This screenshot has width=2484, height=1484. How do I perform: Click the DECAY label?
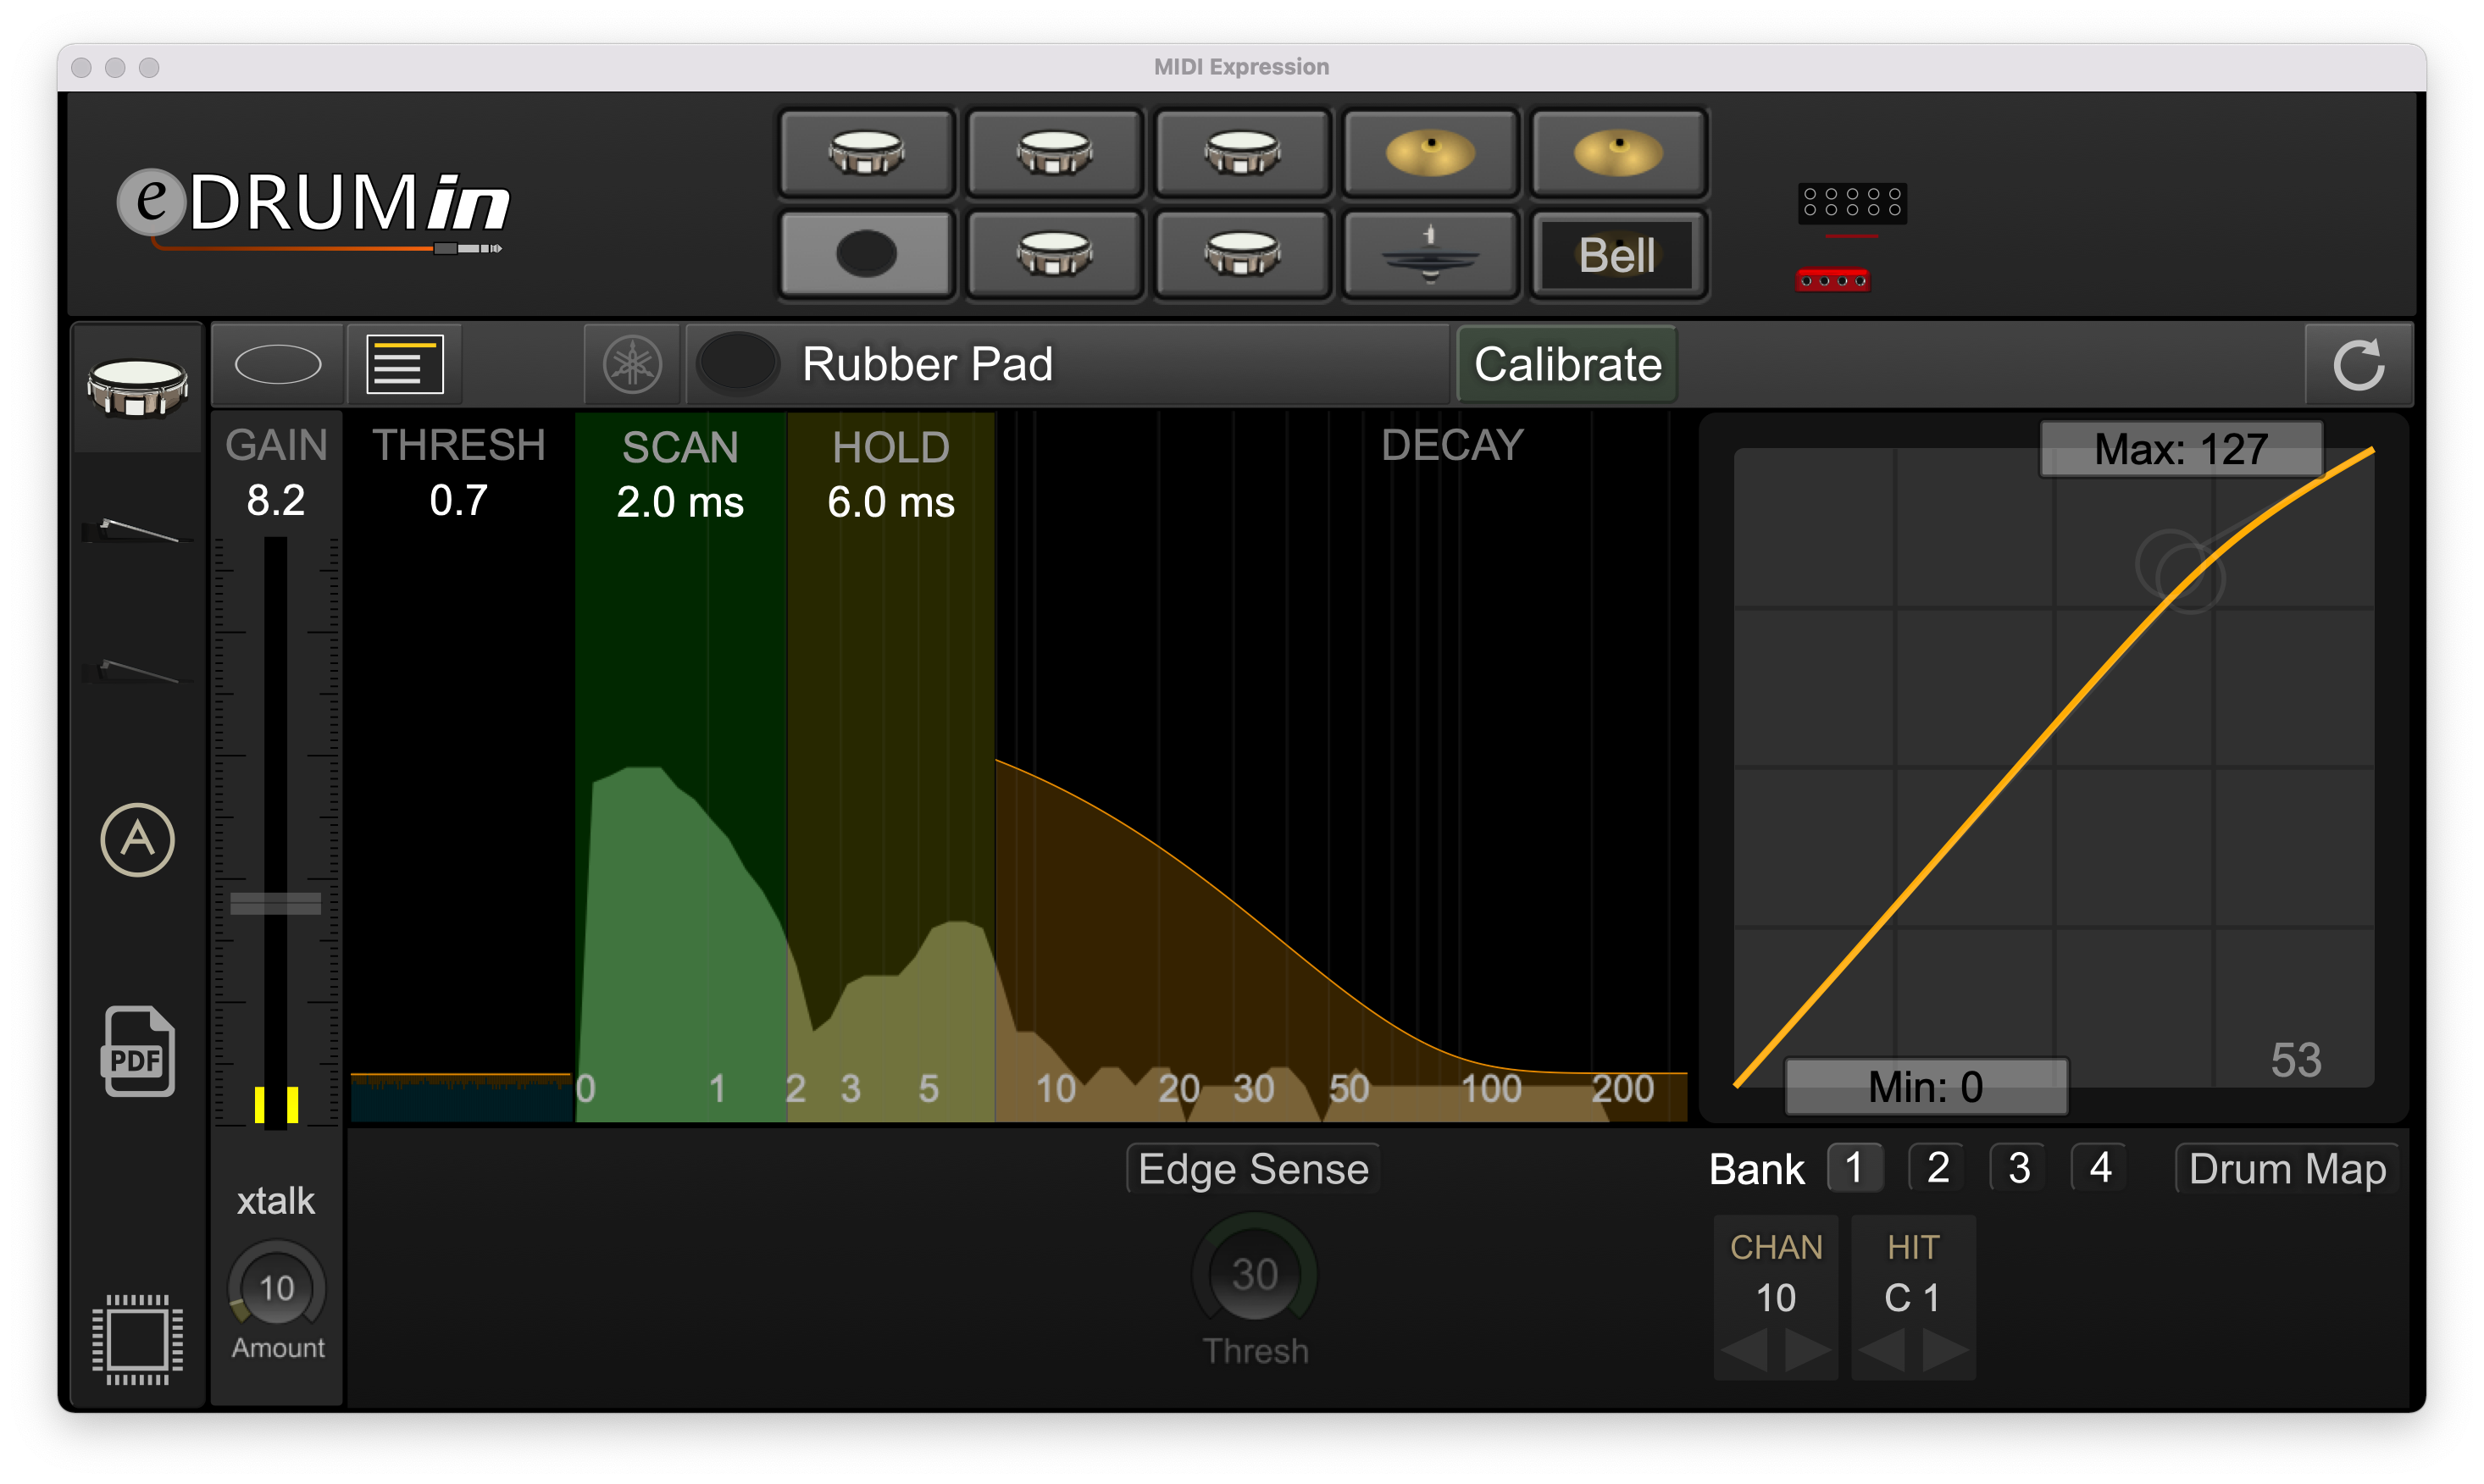[x=1452, y=445]
